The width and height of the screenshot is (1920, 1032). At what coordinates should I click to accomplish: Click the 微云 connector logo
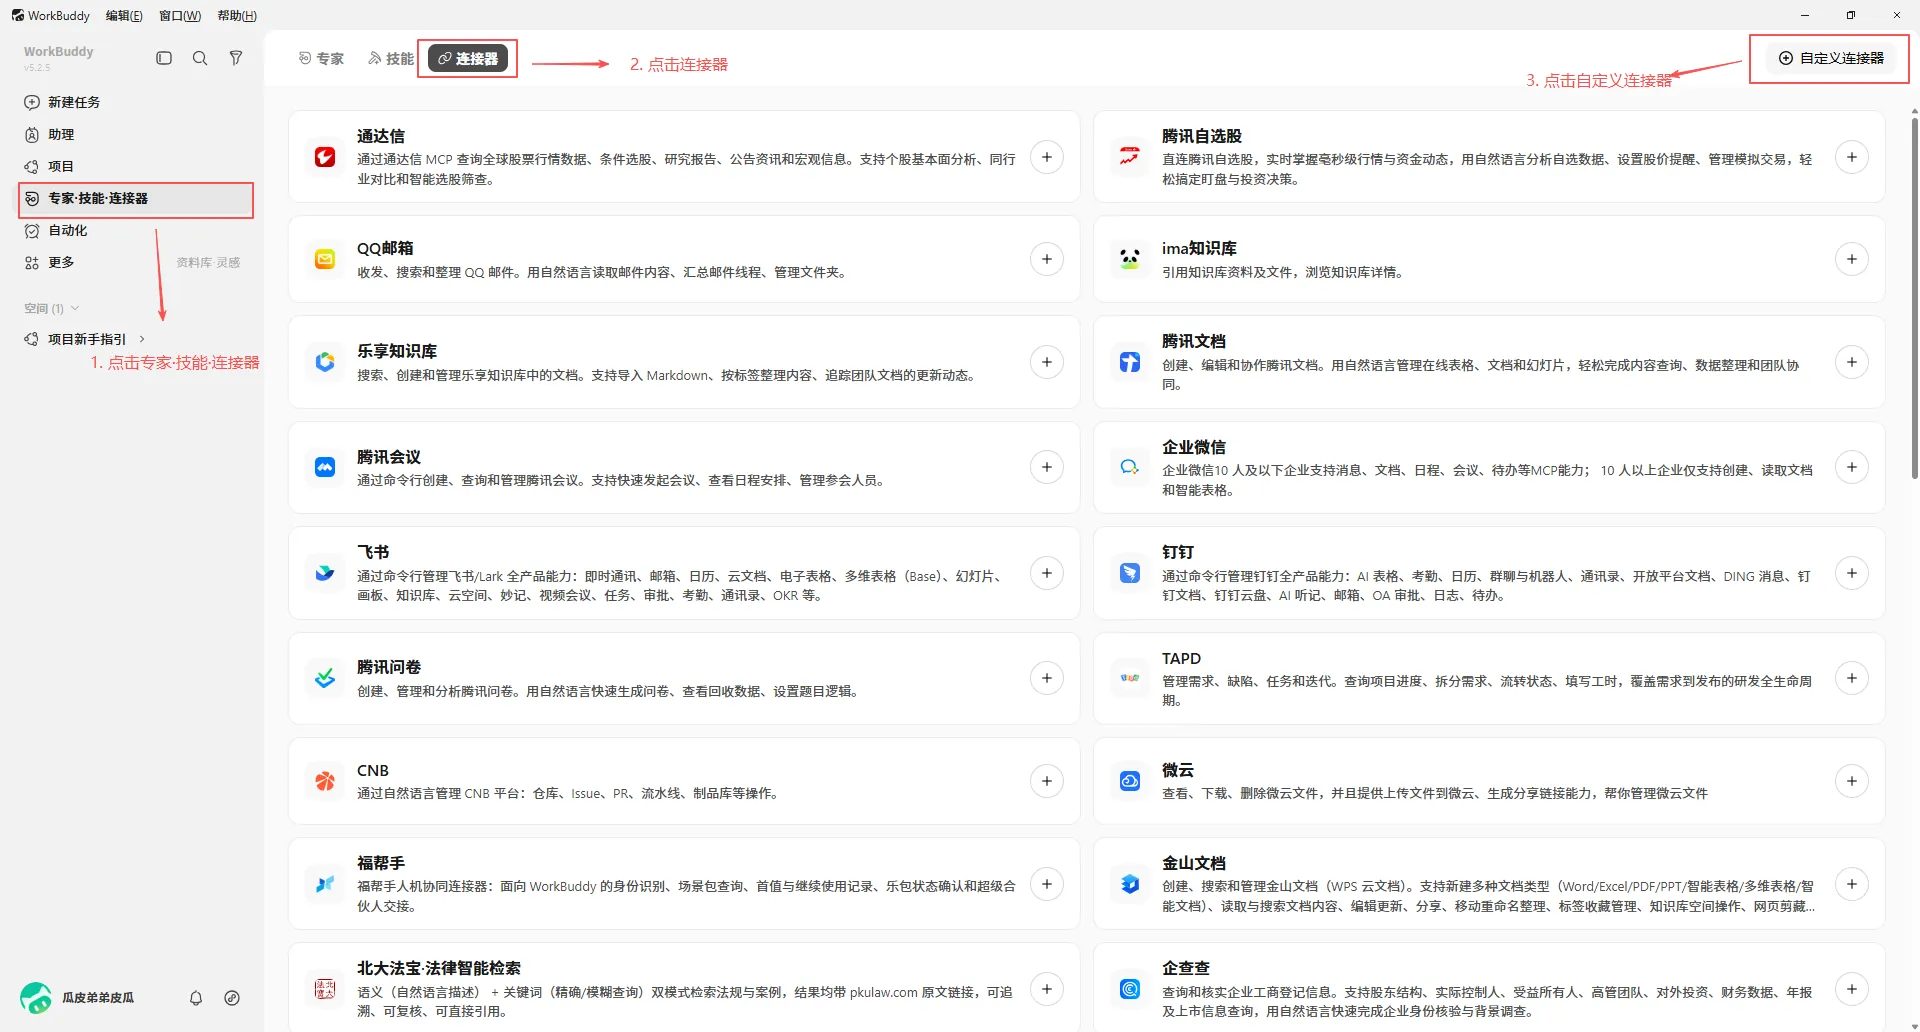coord(1130,781)
